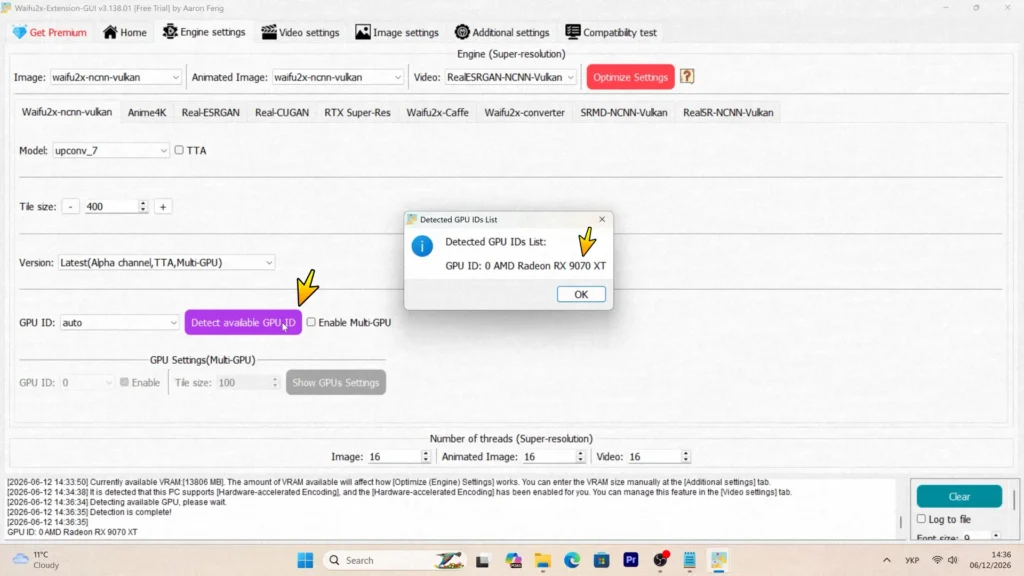Open the Engine settings tab
This screenshot has width=1024, height=576.
204,32
